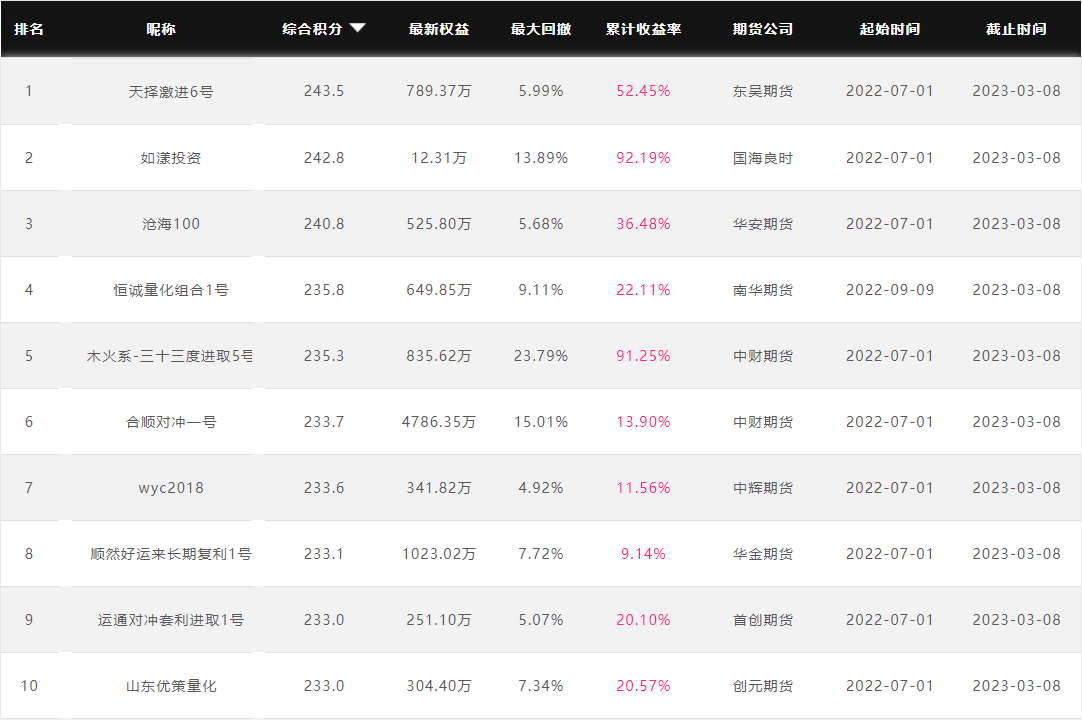Select the 789.37万 equity value
This screenshot has height=720, width=1082.
(x=439, y=91)
